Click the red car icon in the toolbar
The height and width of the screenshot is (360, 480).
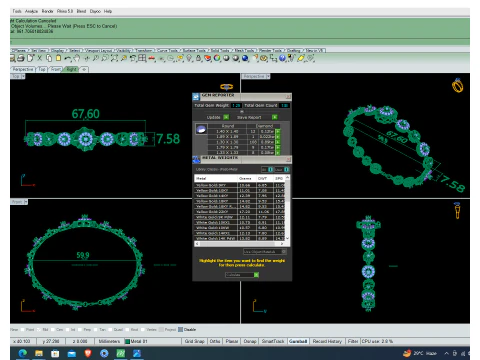click(x=152, y=59)
